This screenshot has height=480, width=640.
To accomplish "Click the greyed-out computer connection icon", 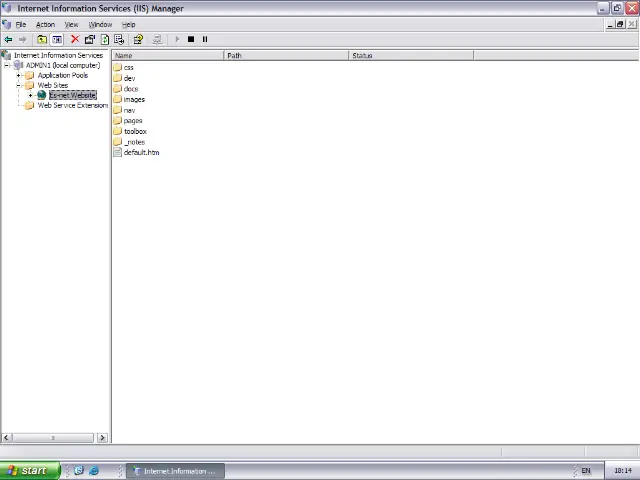I will tap(157, 39).
